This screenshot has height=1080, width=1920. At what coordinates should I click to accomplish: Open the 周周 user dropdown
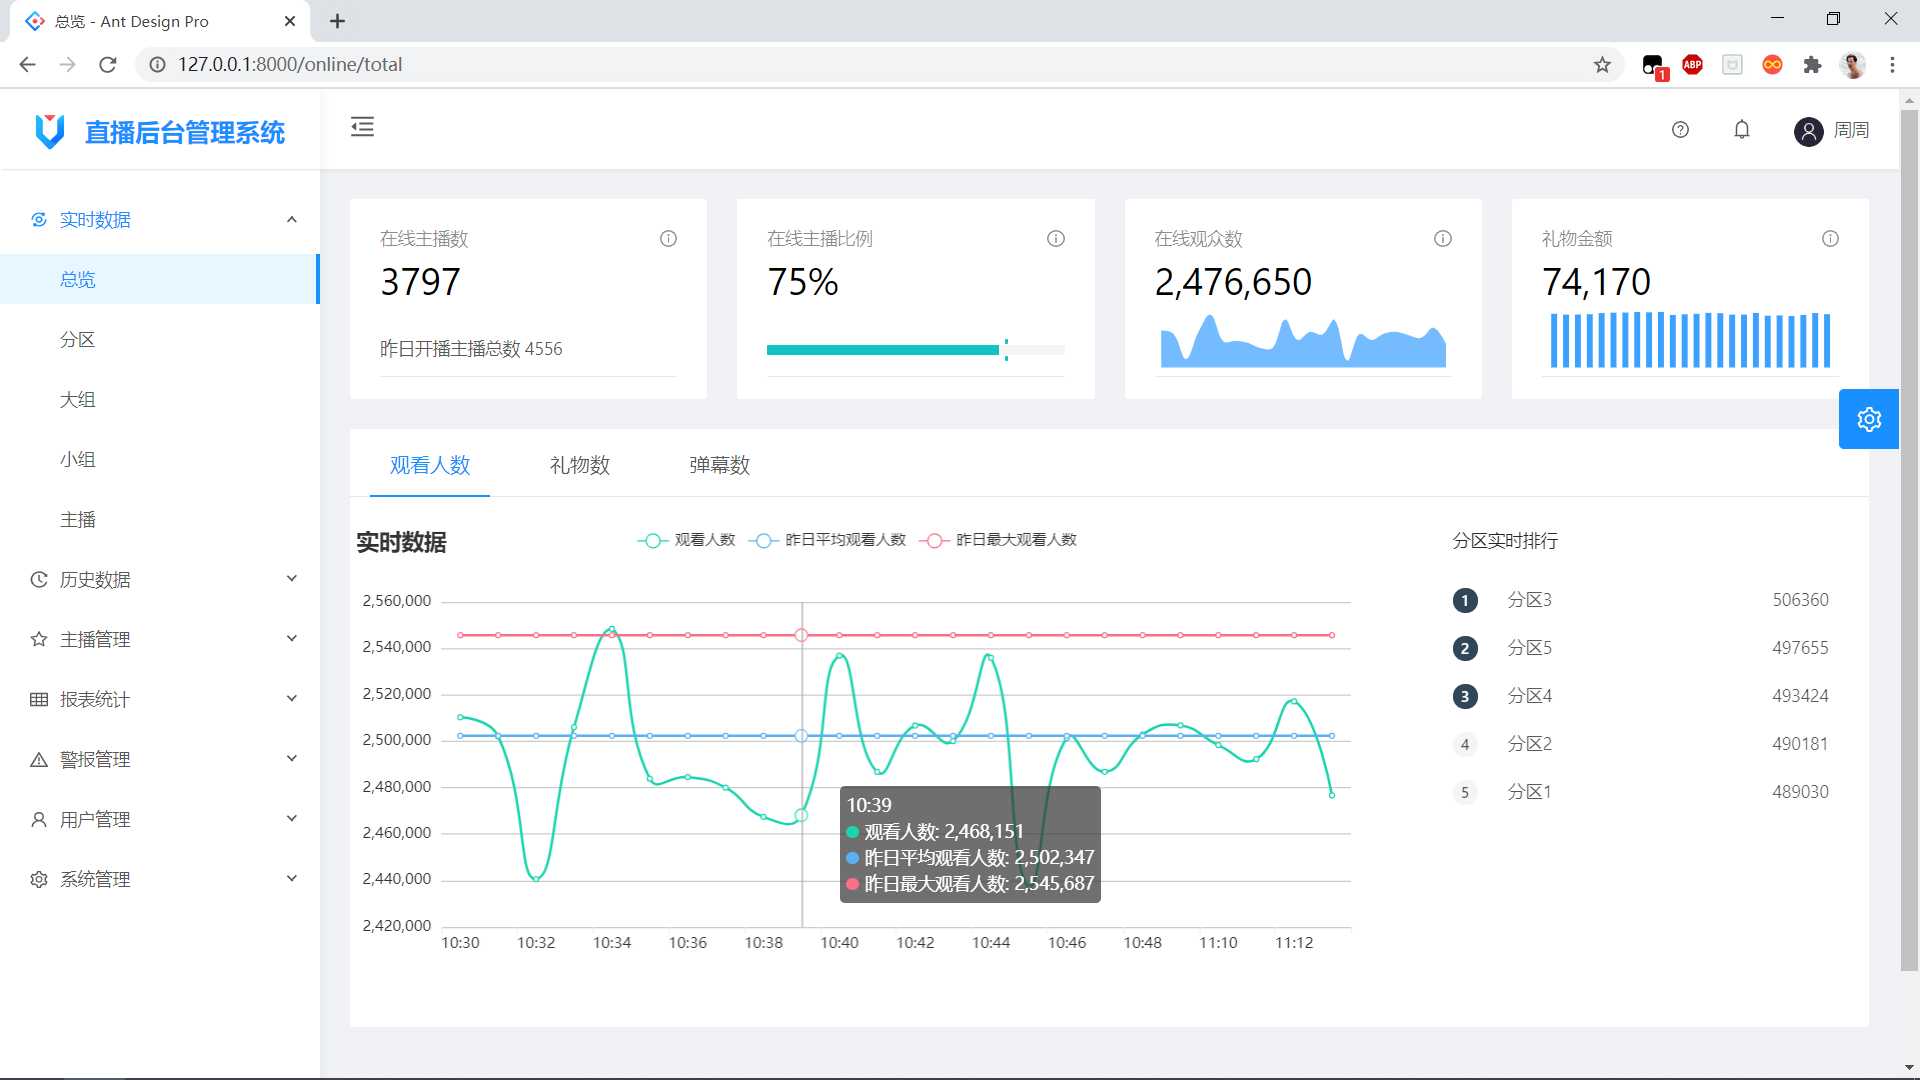(1832, 131)
